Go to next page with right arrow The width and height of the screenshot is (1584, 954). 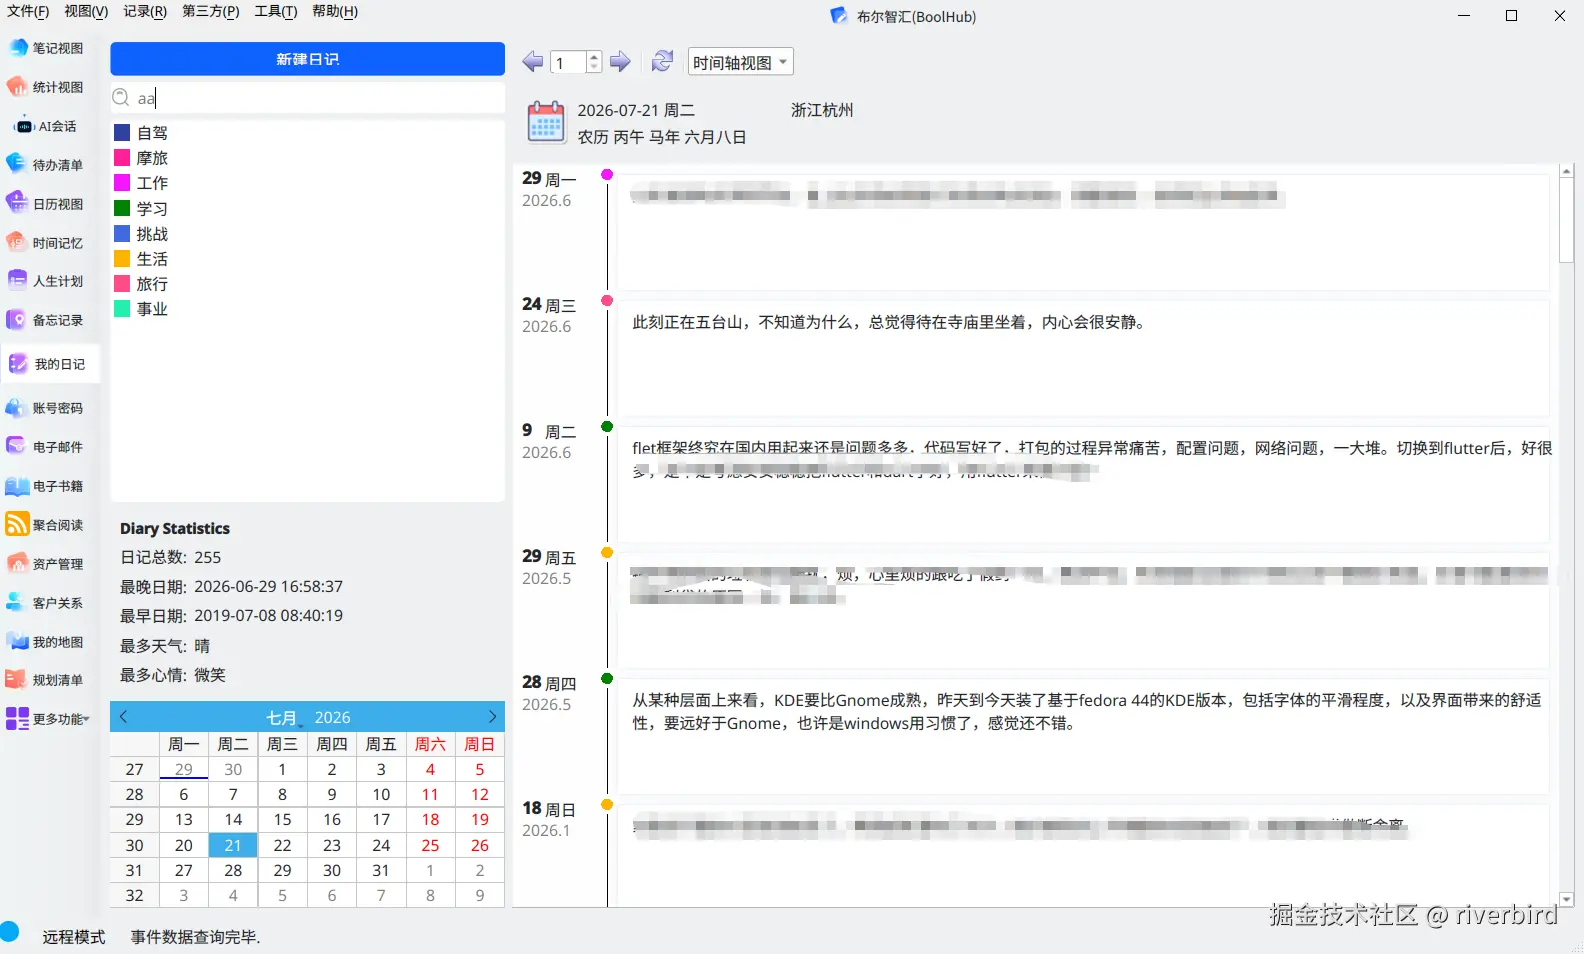620,62
